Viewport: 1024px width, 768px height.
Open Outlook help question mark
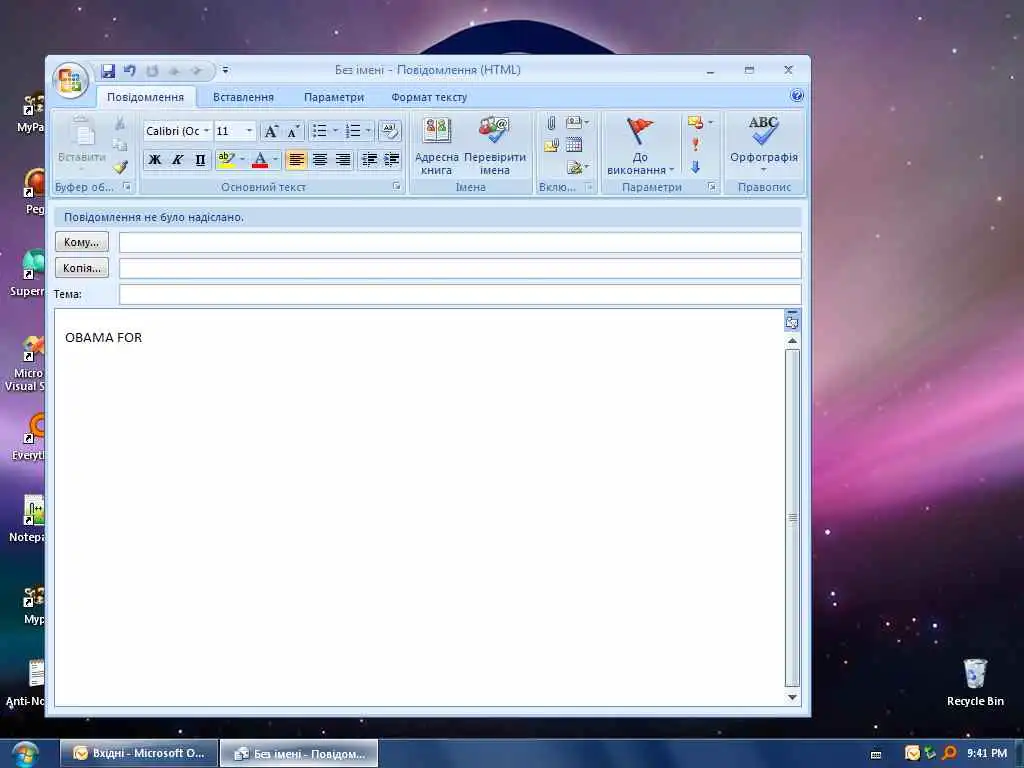[x=797, y=96]
